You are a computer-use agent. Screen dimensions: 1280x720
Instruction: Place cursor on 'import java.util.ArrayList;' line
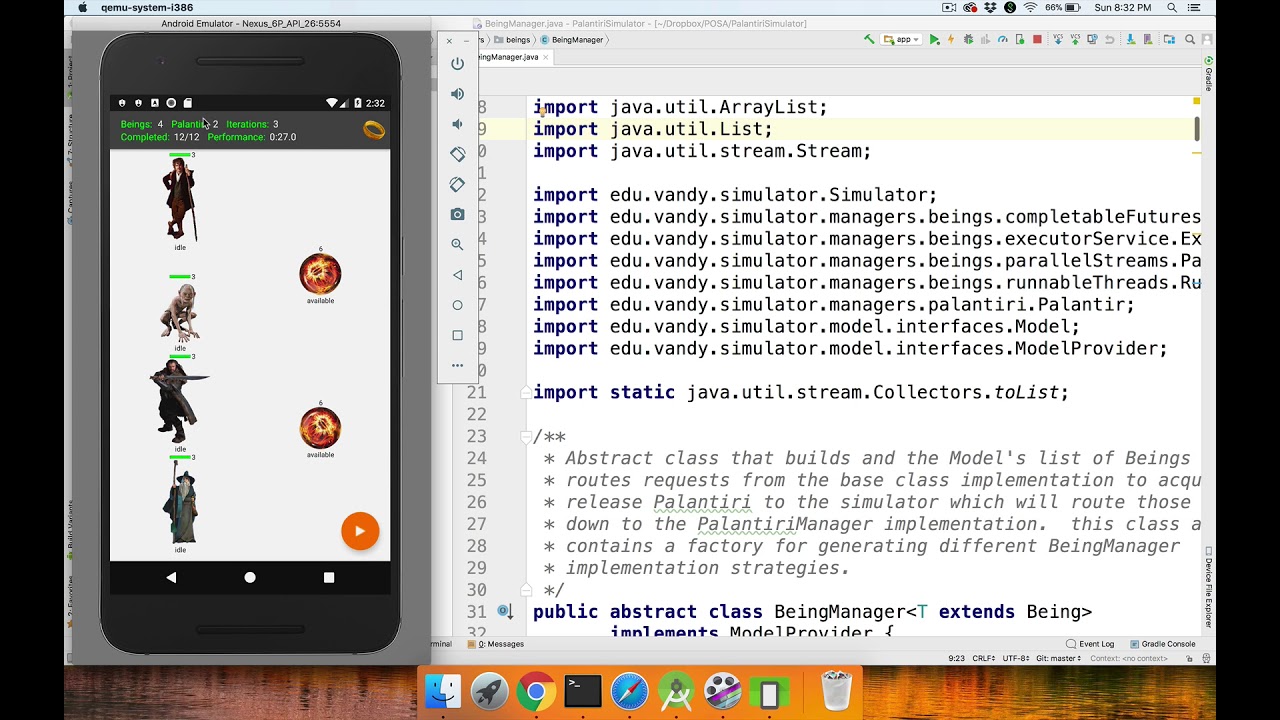click(680, 107)
